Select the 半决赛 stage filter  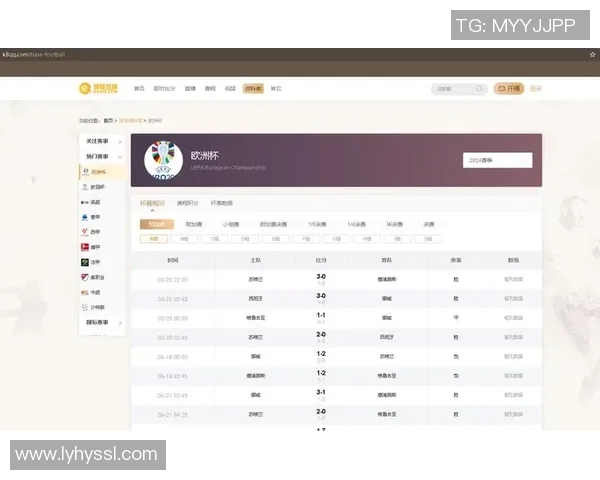click(x=394, y=225)
